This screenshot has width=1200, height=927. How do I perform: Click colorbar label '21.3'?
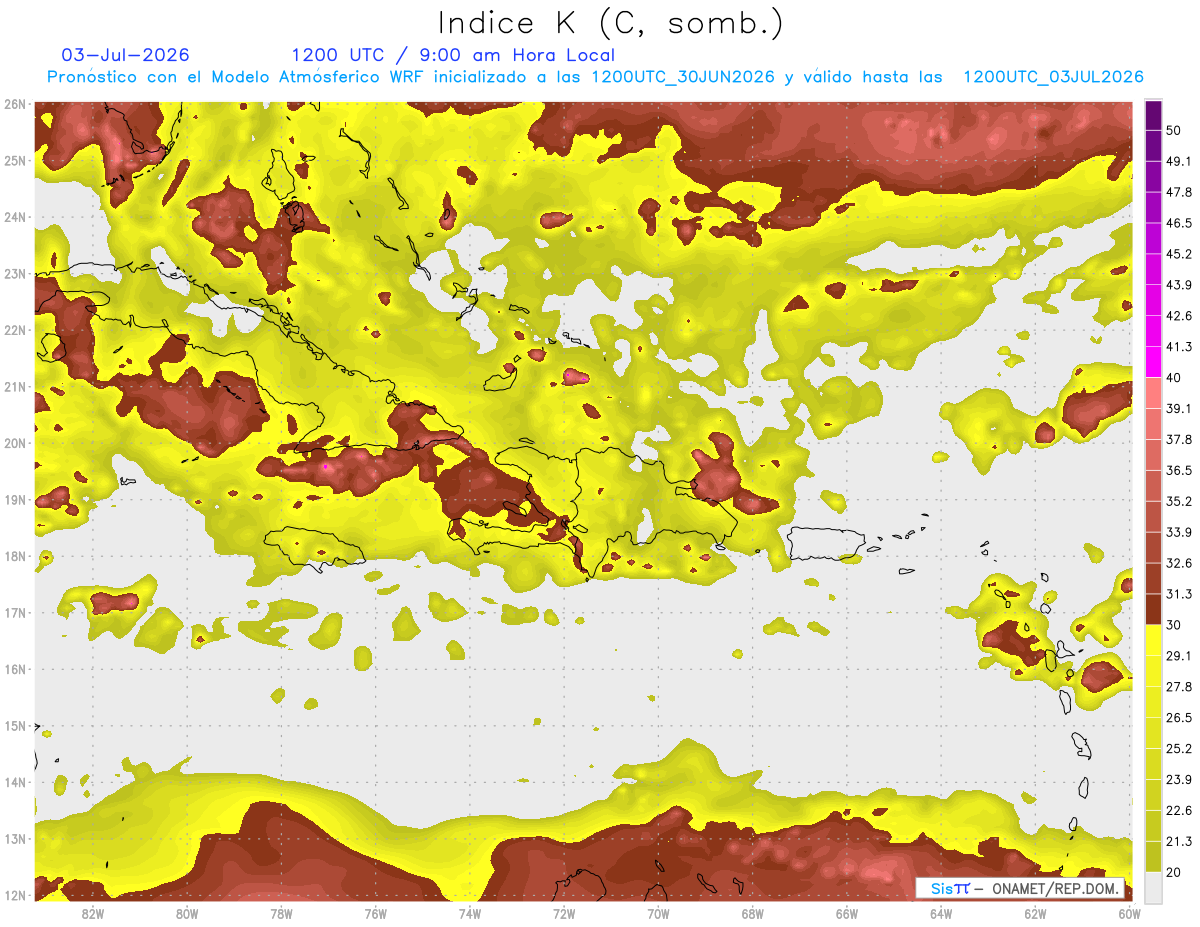tap(1179, 841)
